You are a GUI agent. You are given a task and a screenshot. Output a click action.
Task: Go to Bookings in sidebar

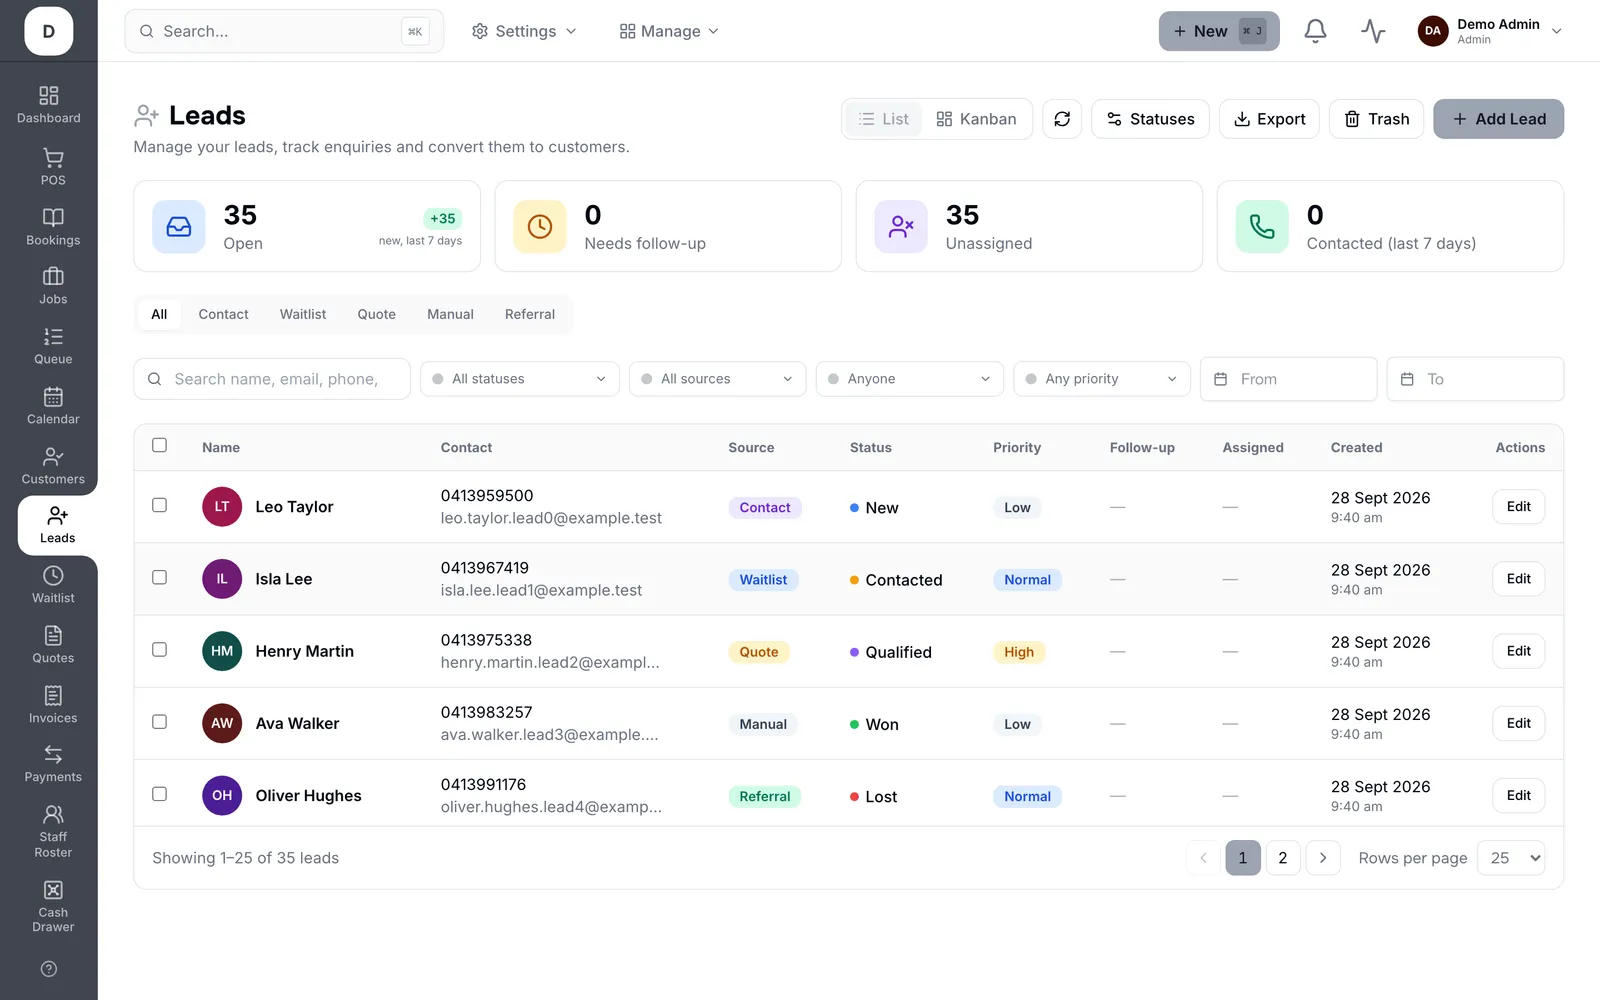[53, 227]
